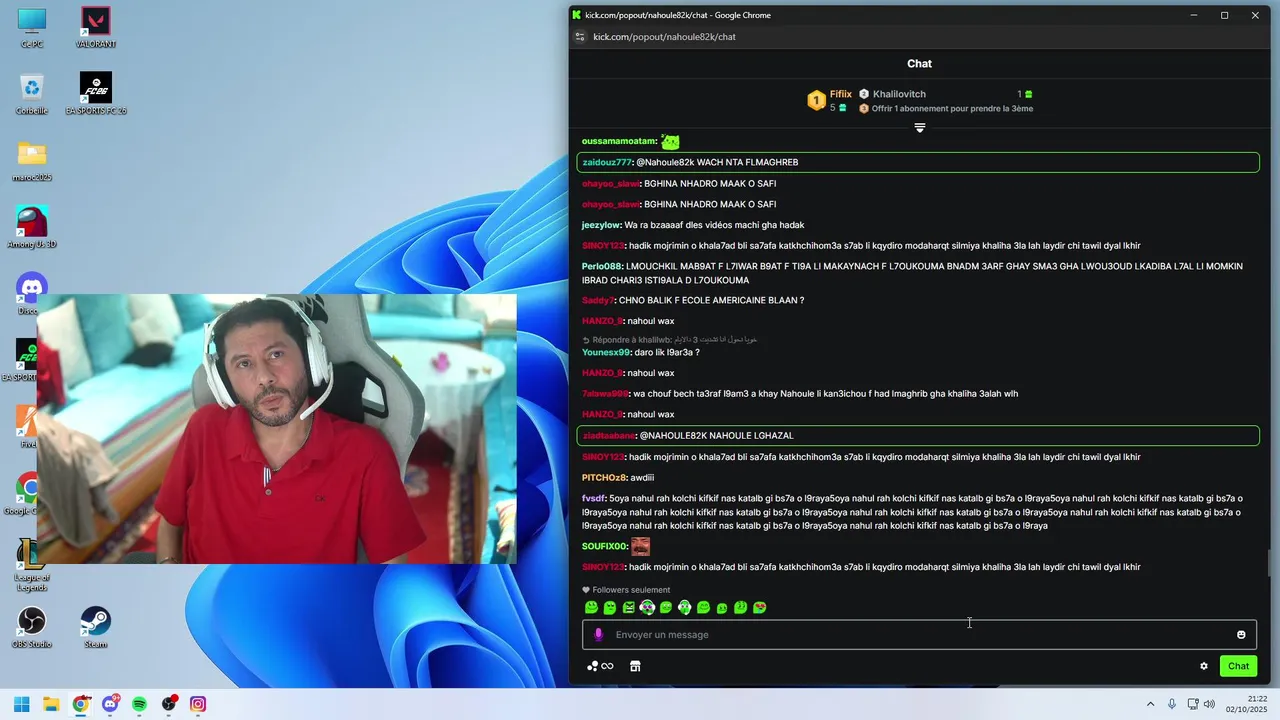Click the Followers seulement label

pos(631,590)
